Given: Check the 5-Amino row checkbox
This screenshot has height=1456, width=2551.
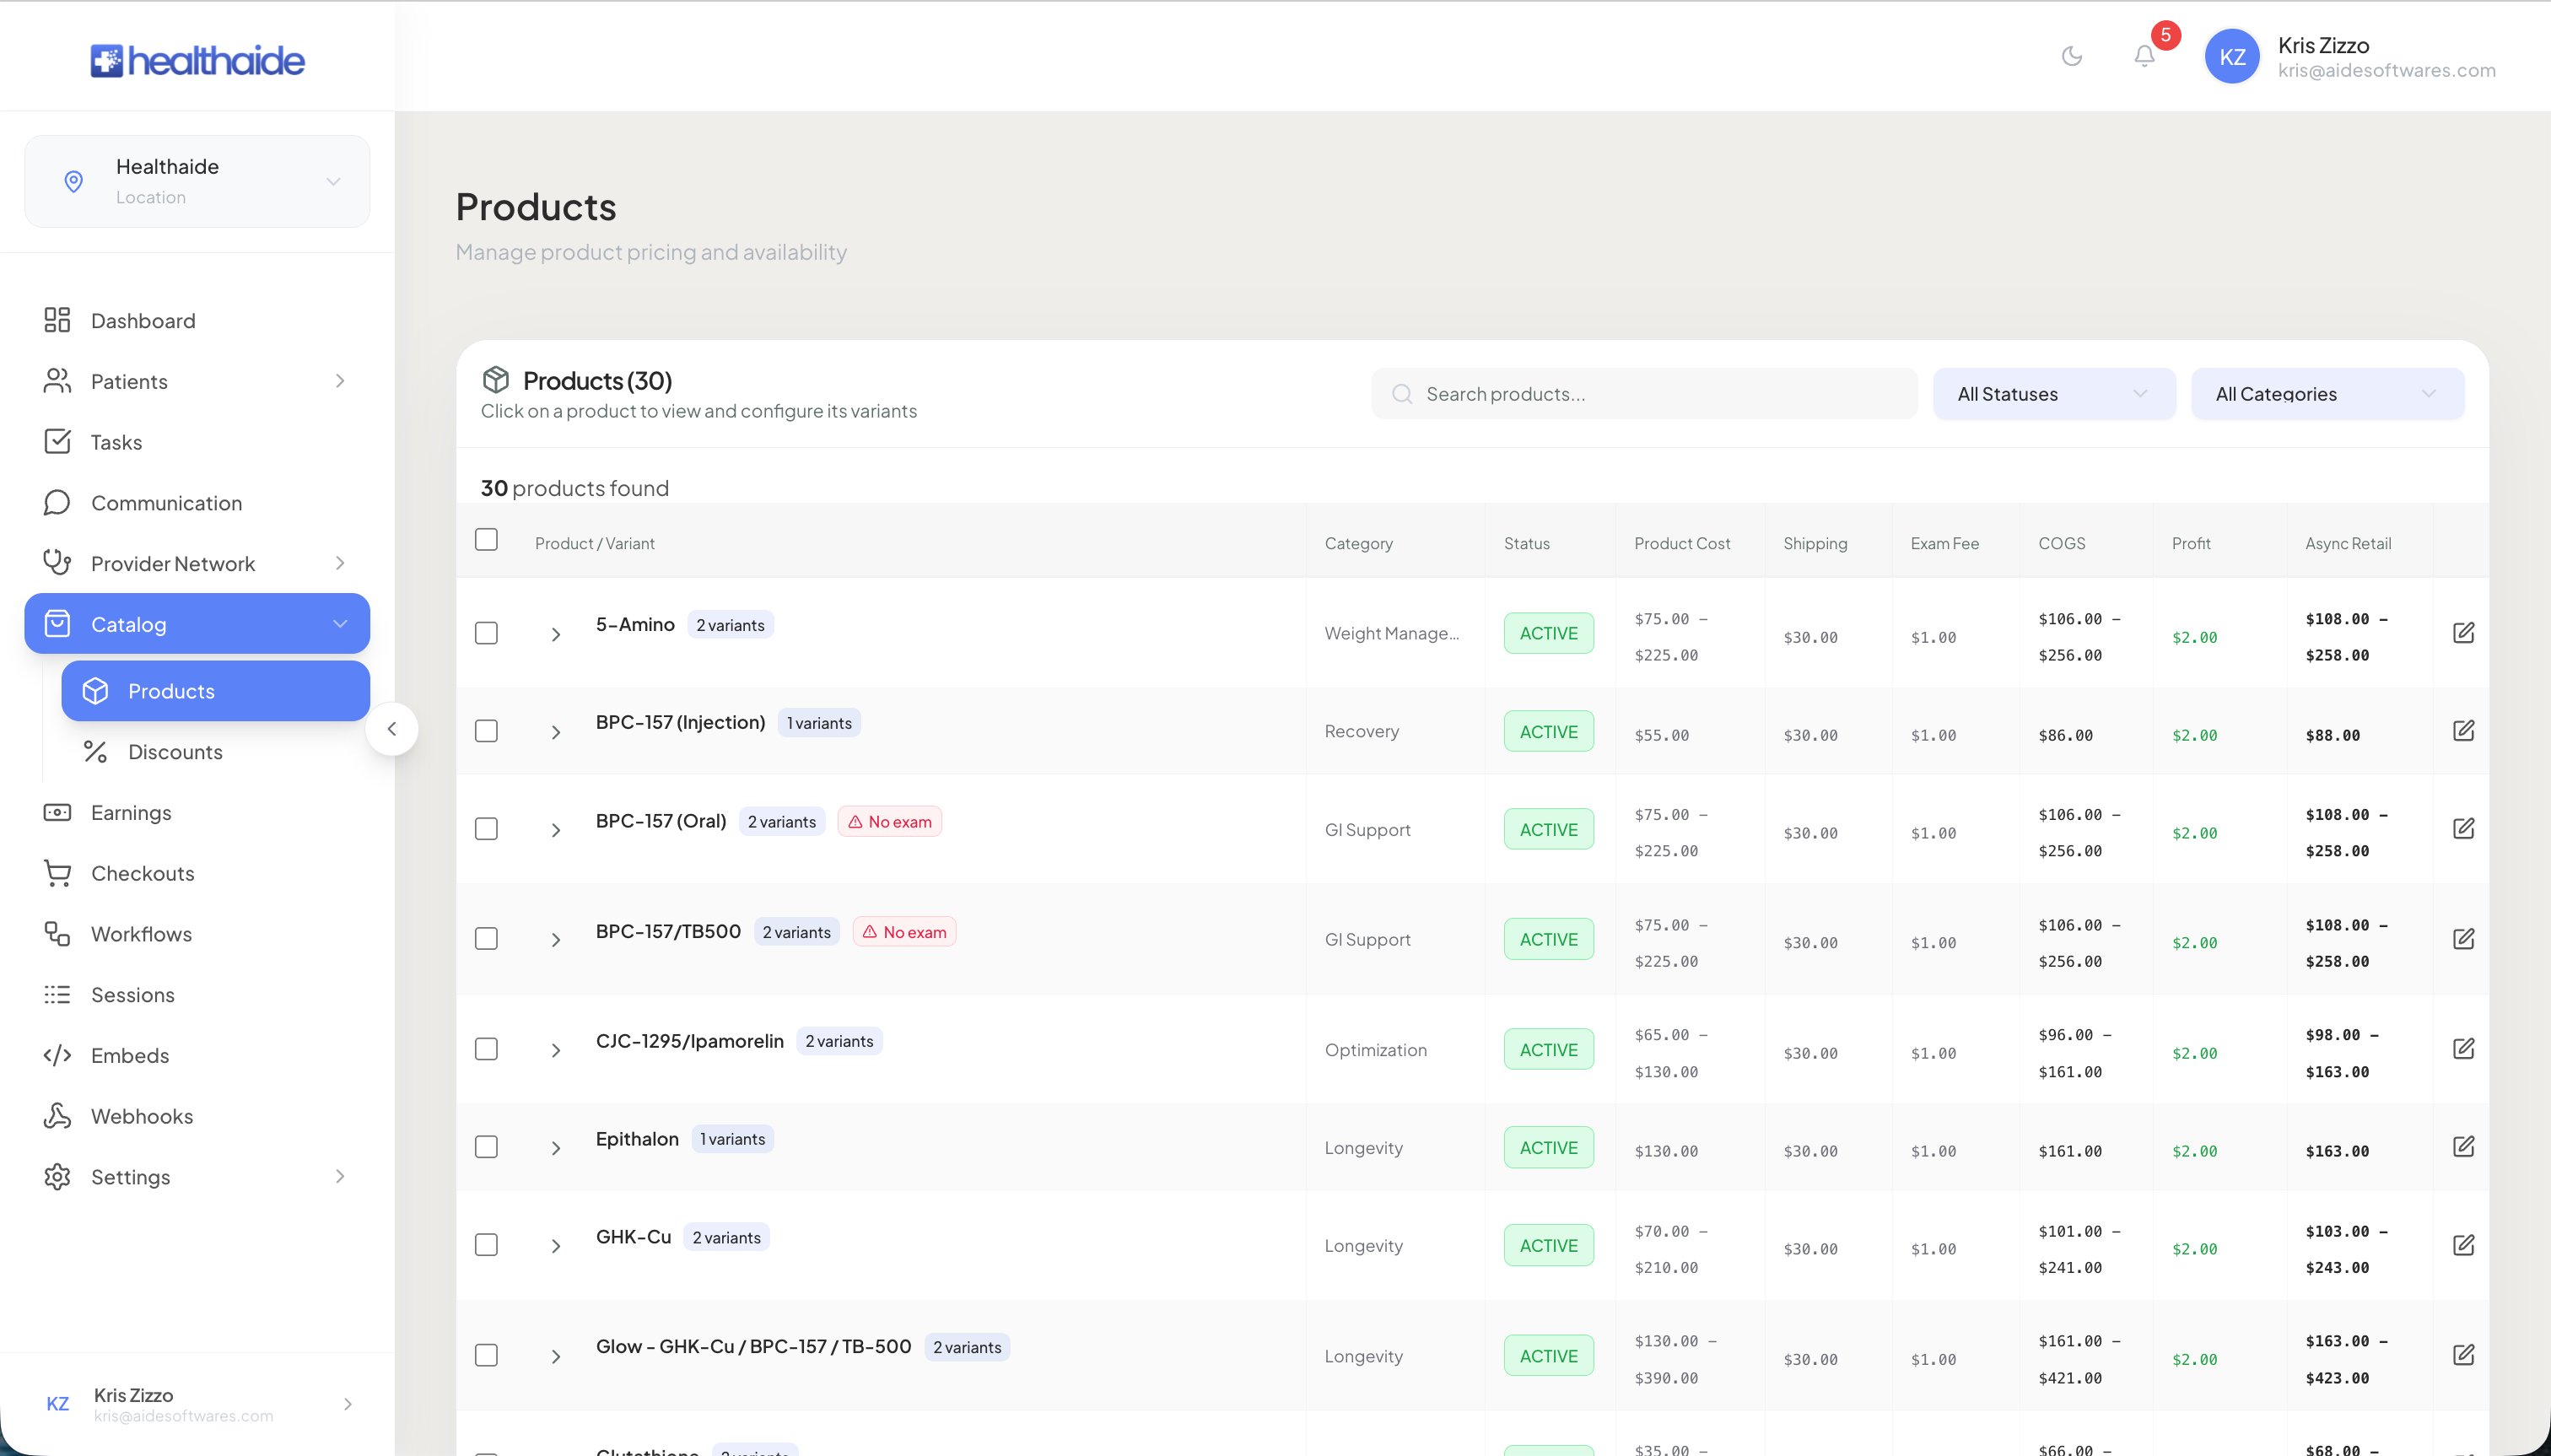Looking at the screenshot, I should (486, 633).
